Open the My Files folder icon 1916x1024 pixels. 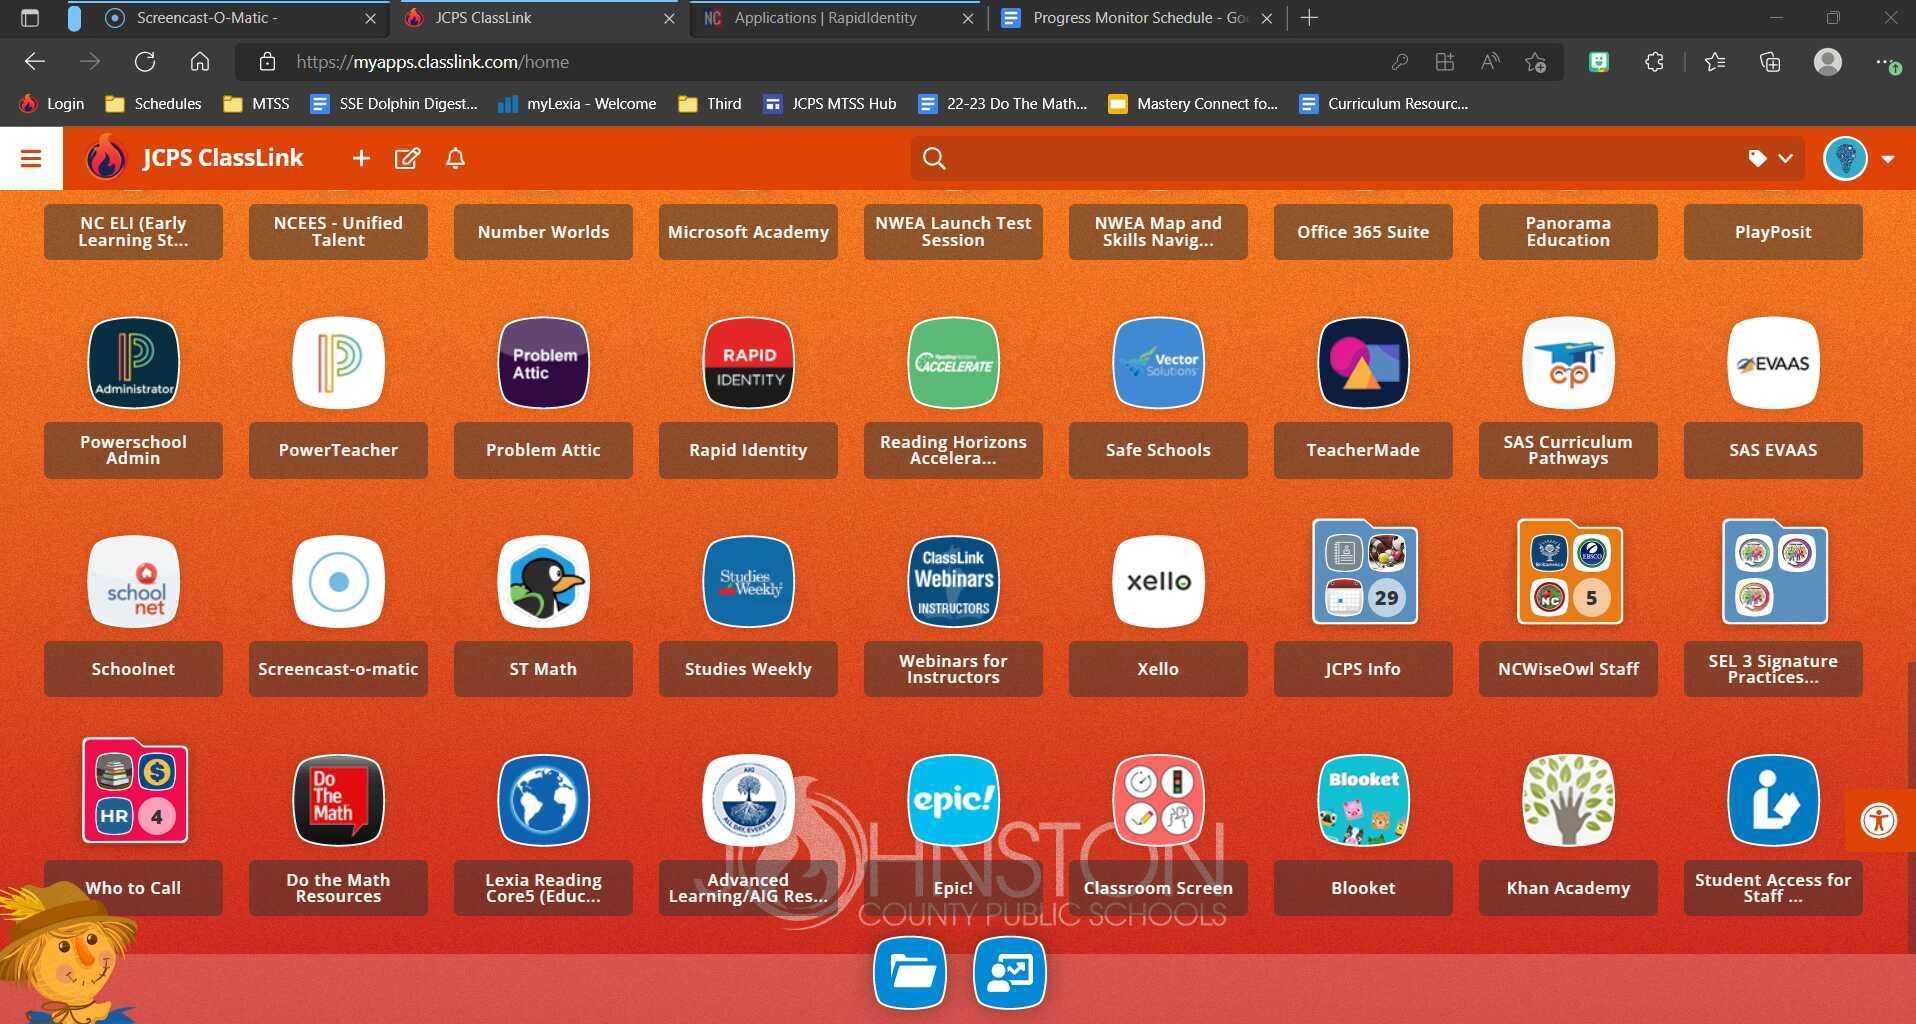click(909, 972)
